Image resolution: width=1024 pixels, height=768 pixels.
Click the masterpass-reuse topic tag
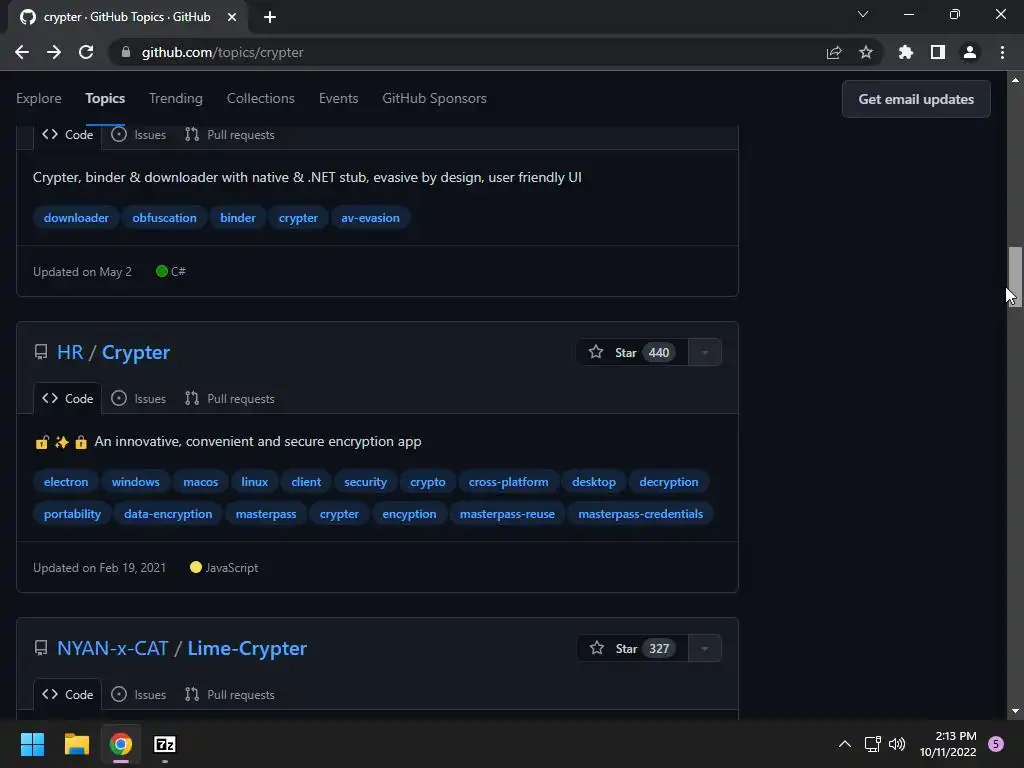point(507,513)
